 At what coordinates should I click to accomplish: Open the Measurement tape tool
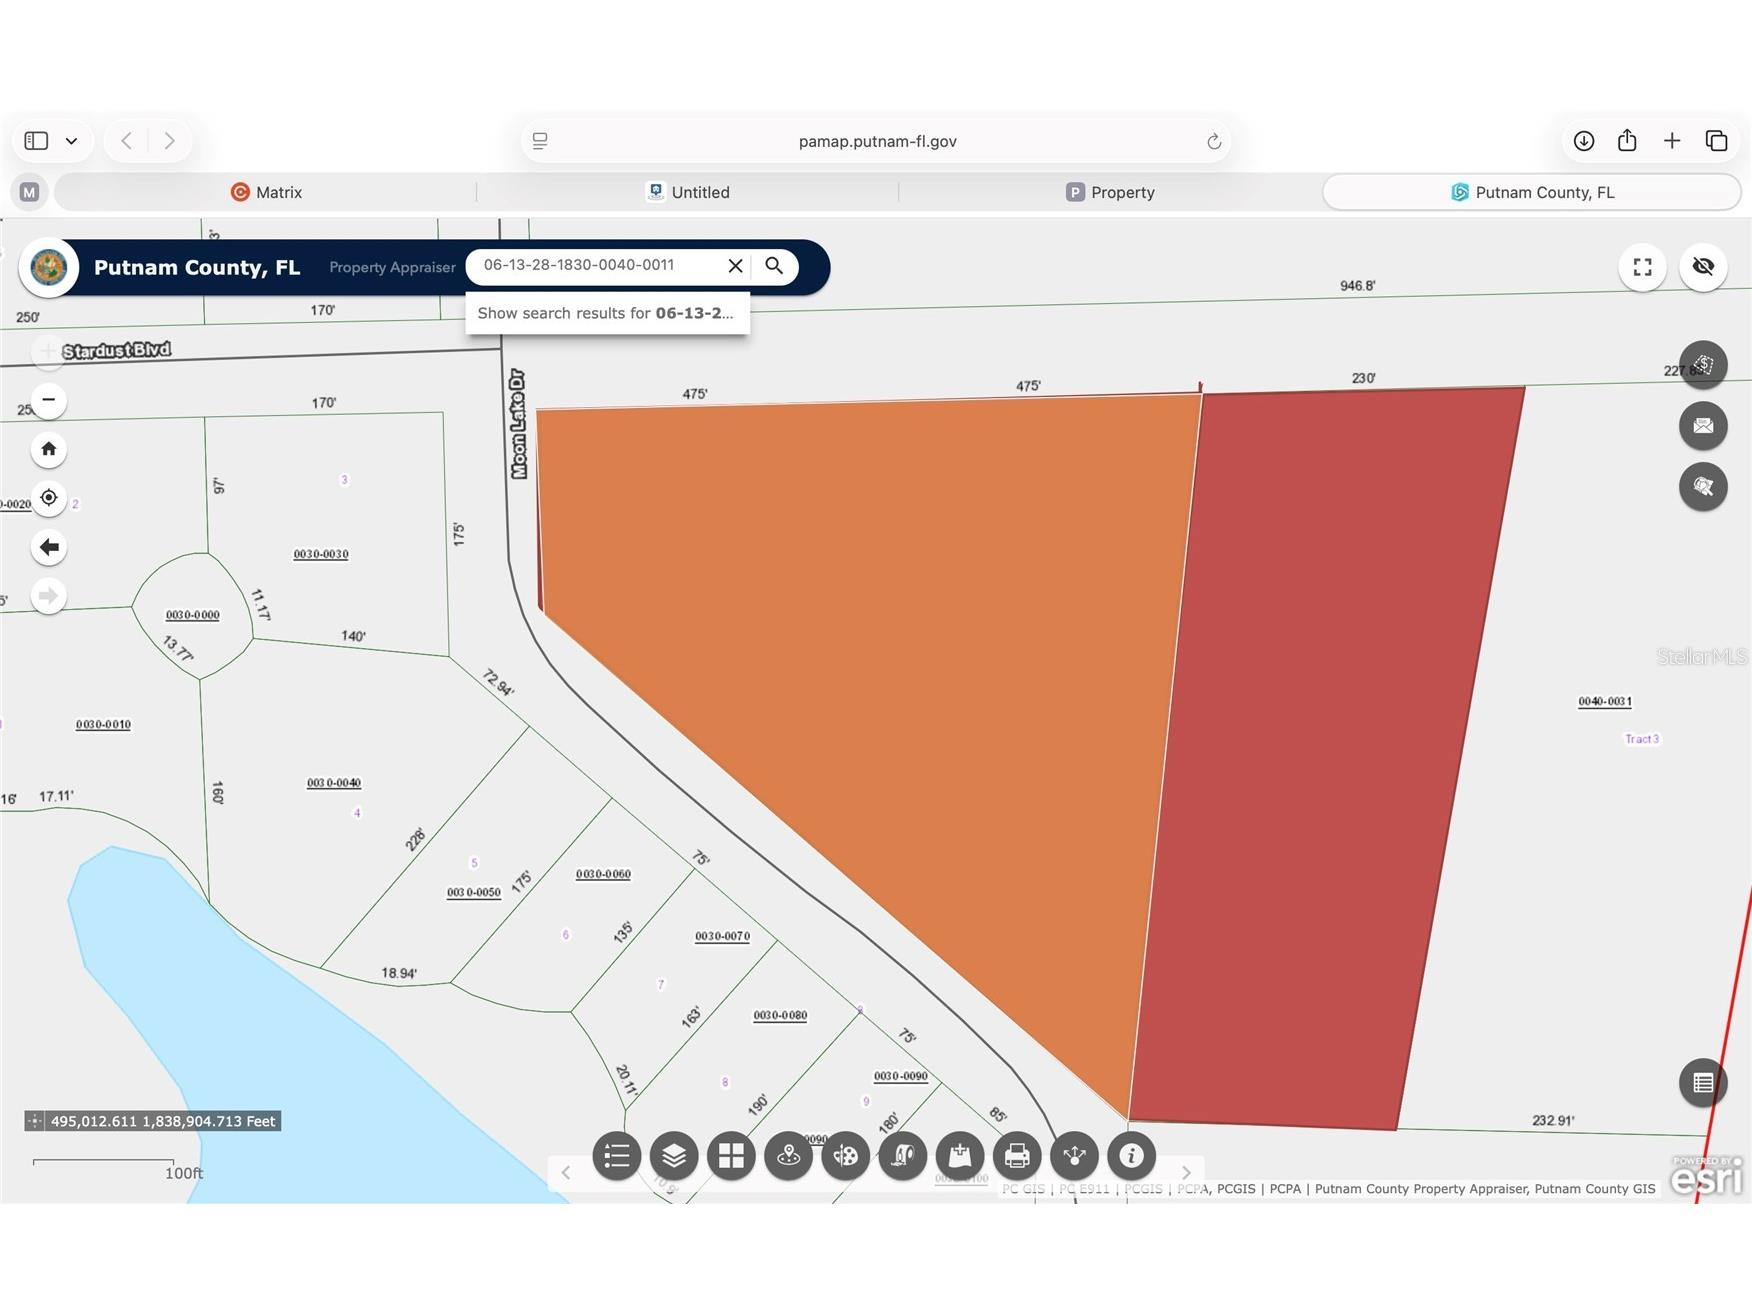pyautogui.click(x=903, y=1156)
